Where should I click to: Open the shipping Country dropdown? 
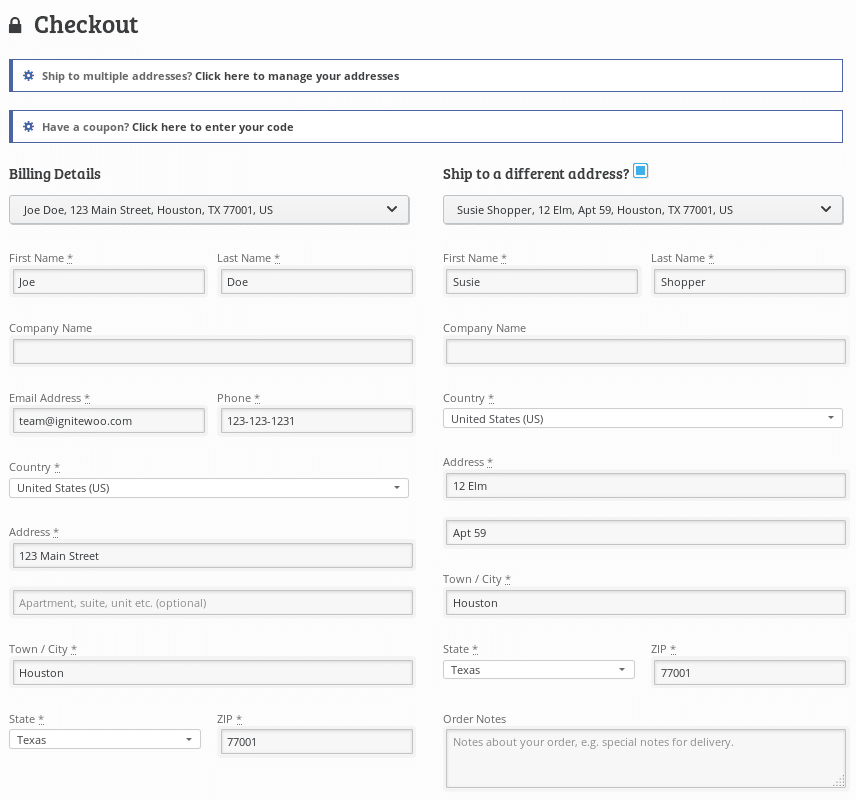pyautogui.click(x=643, y=418)
